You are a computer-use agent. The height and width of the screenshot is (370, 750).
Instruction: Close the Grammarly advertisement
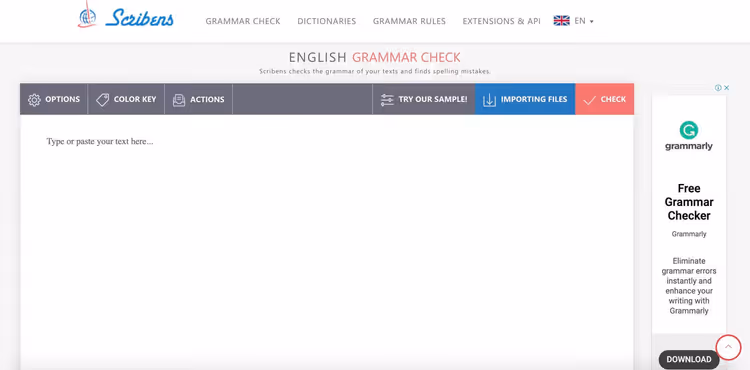[726, 87]
